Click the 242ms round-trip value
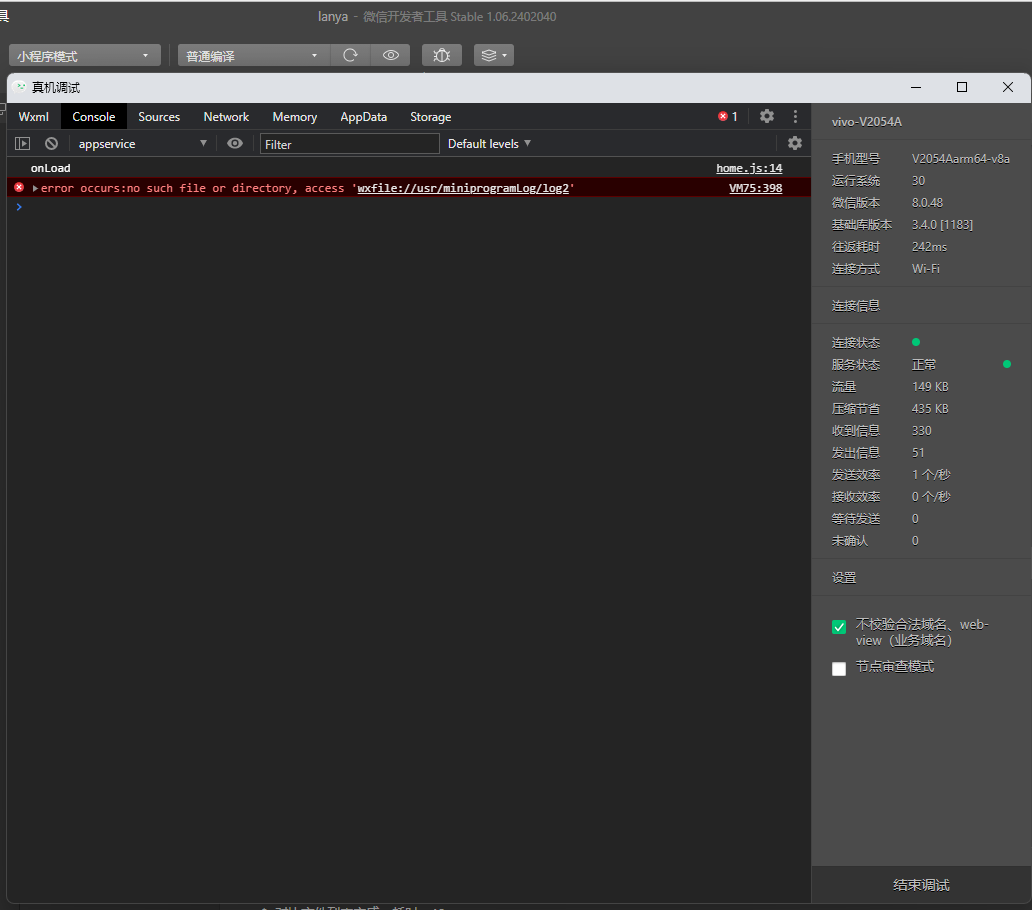The width and height of the screenshot is (1032, 910). click(x=929, y=247)
